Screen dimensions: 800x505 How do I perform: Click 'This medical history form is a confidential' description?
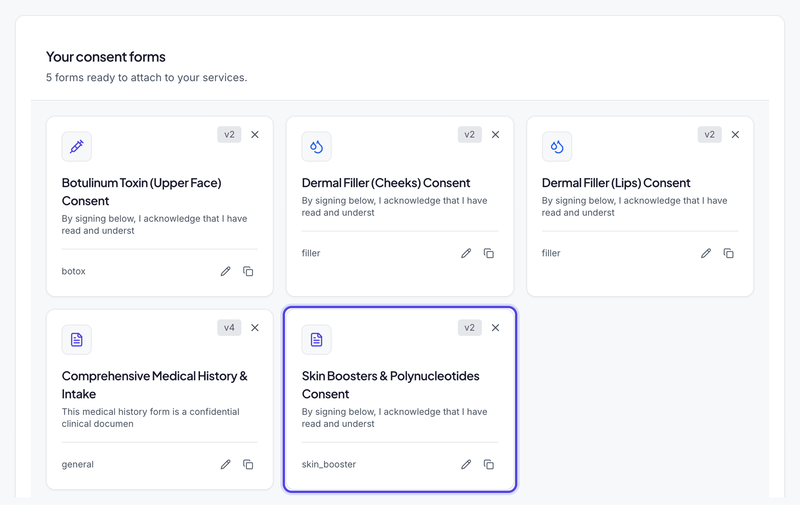pyautogui.click(x=151, y=418)
